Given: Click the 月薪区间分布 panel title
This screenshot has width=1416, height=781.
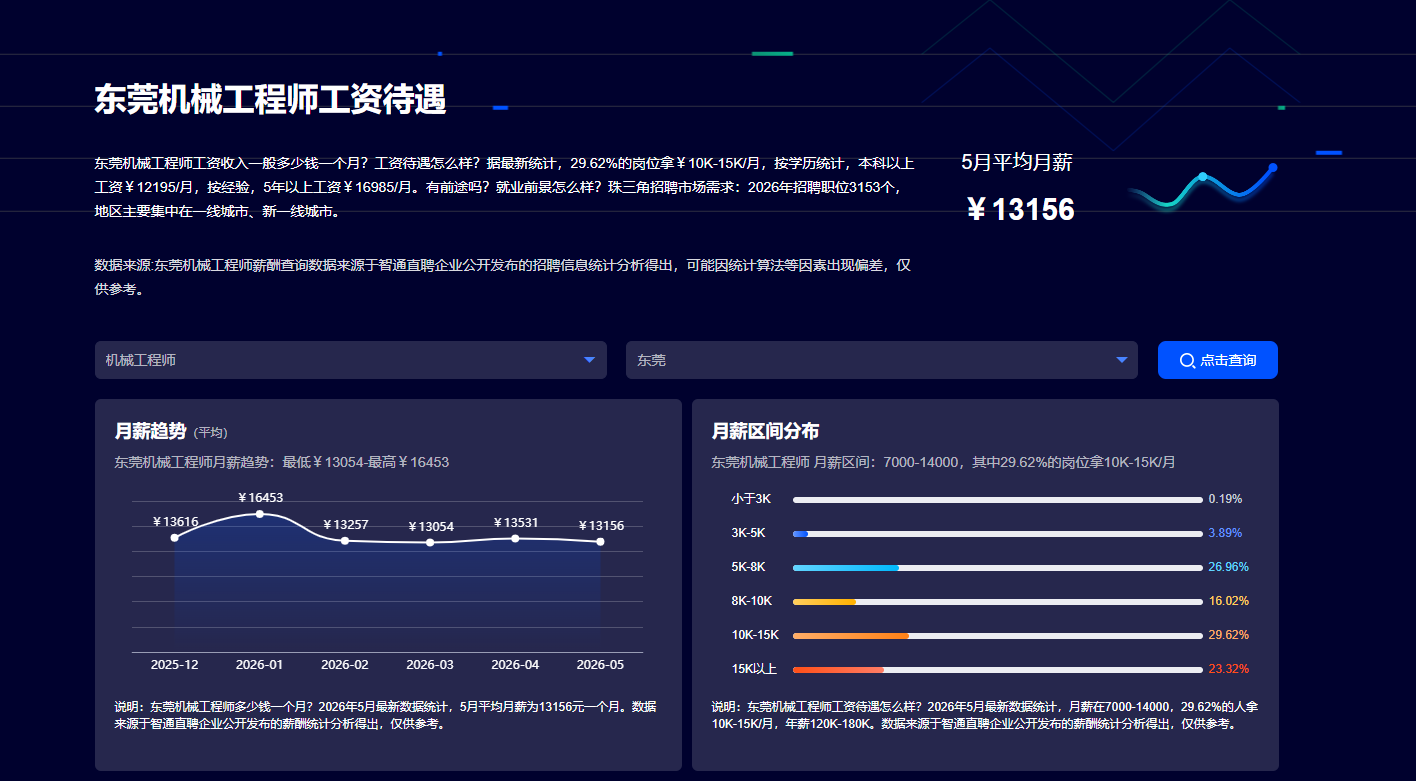Looking at the screenshot, I should [765, 431].
